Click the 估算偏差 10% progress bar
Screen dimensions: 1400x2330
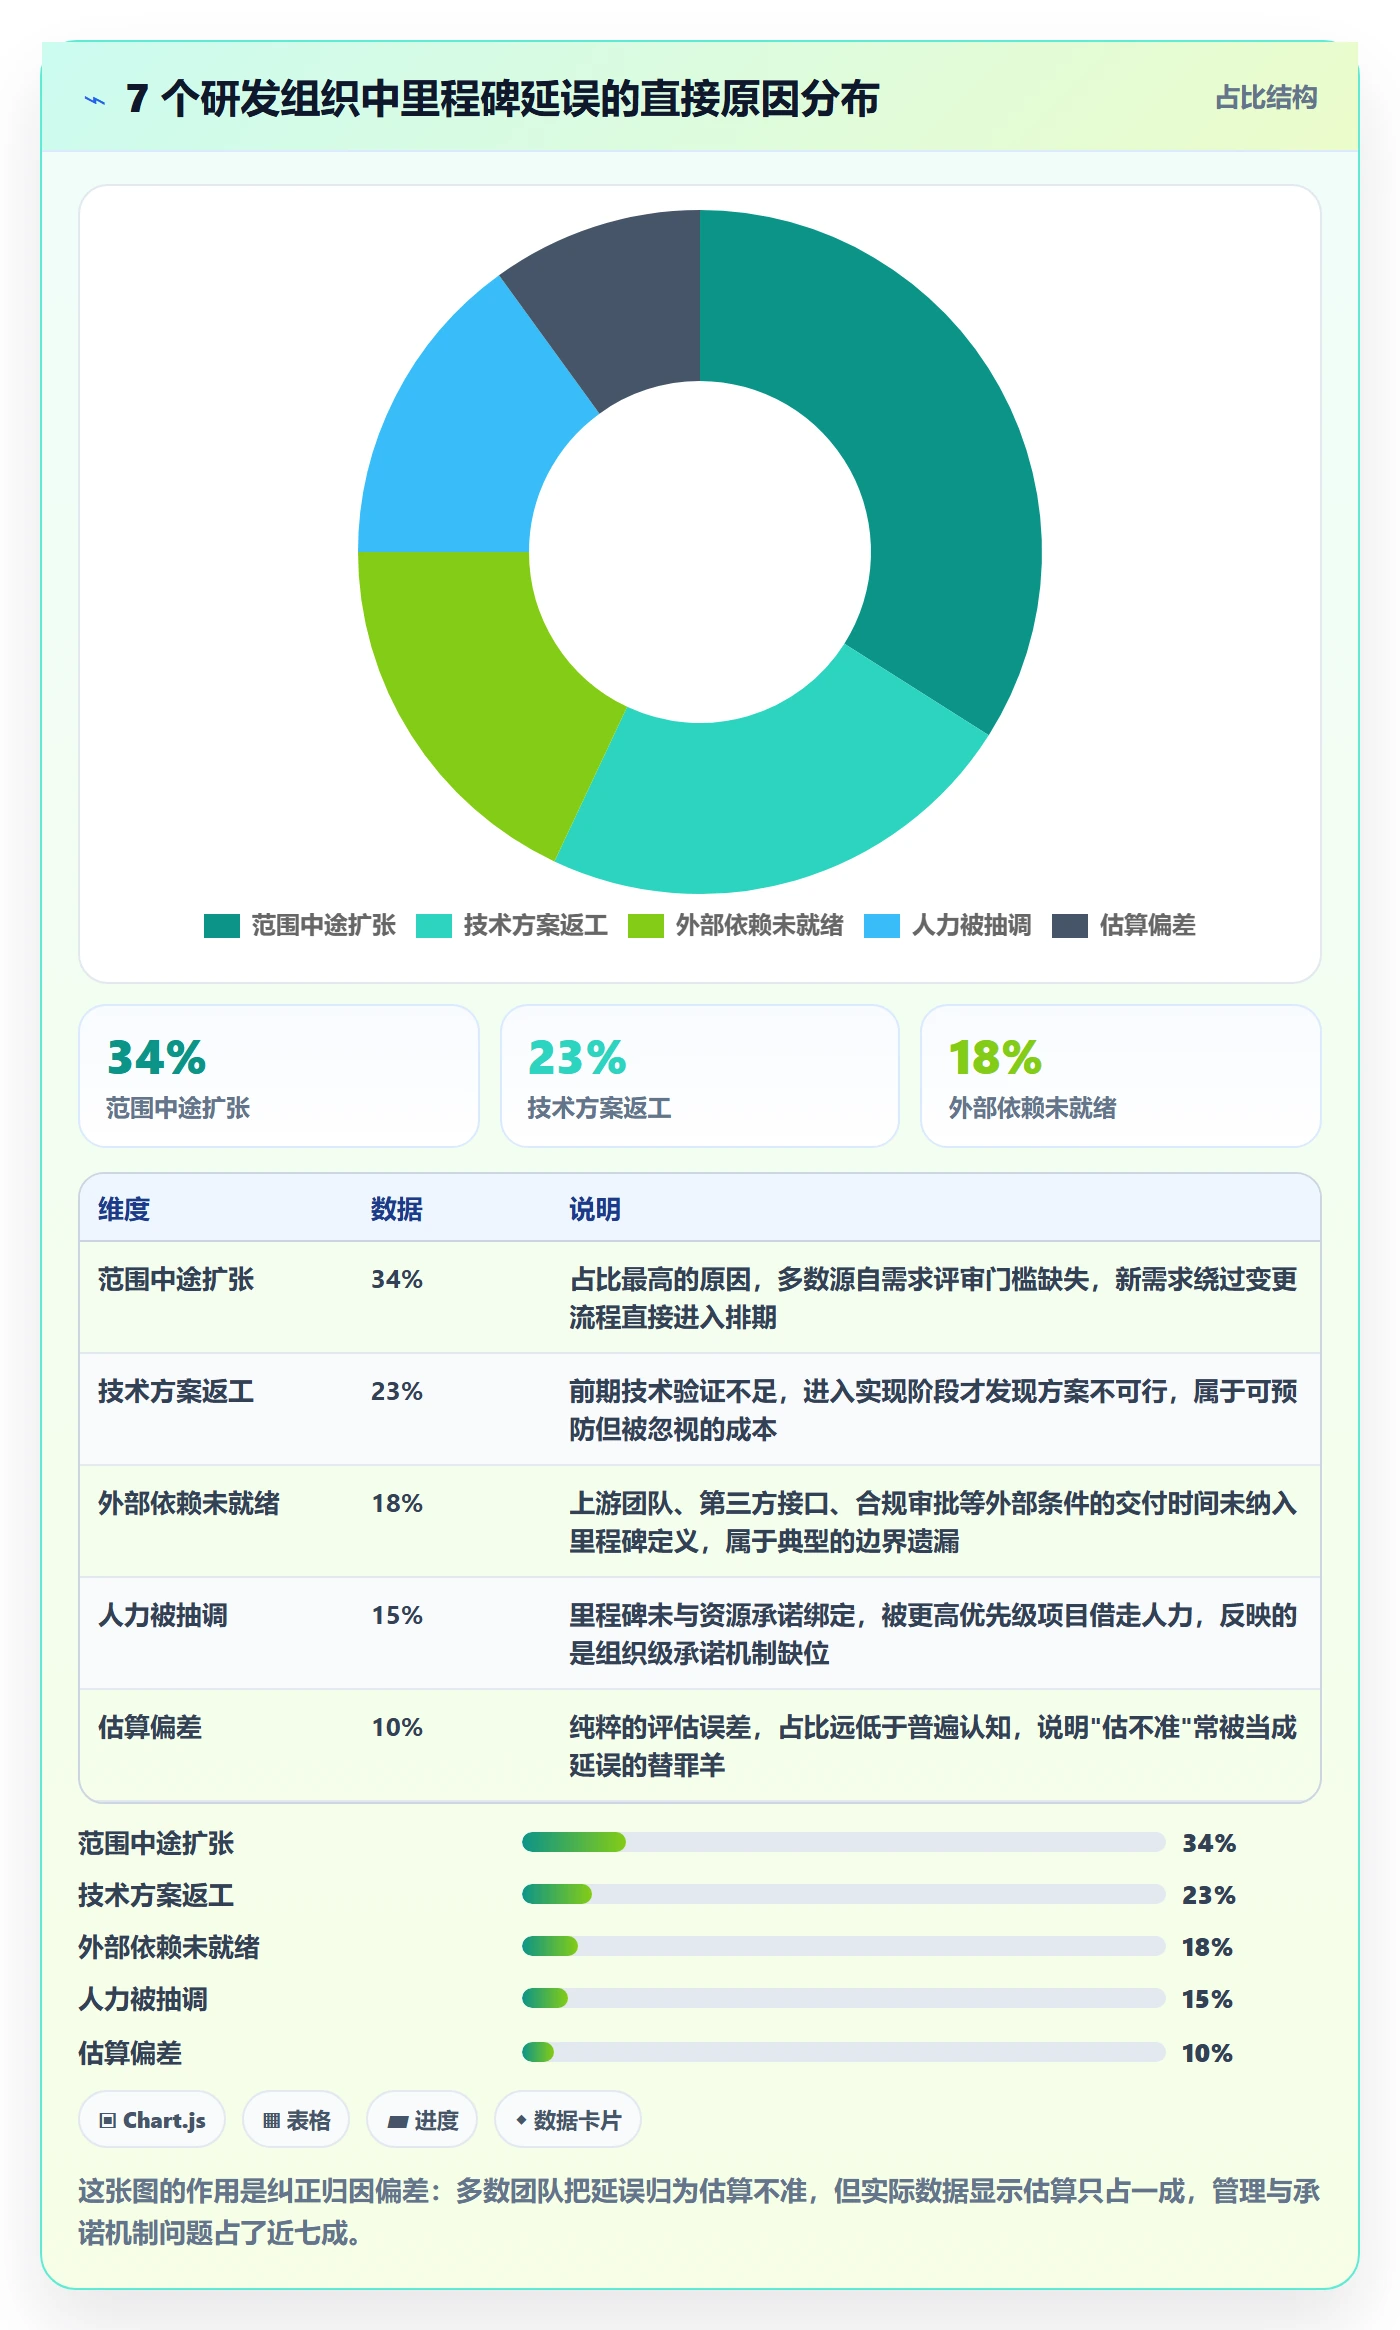click(x=844, y=2052)
